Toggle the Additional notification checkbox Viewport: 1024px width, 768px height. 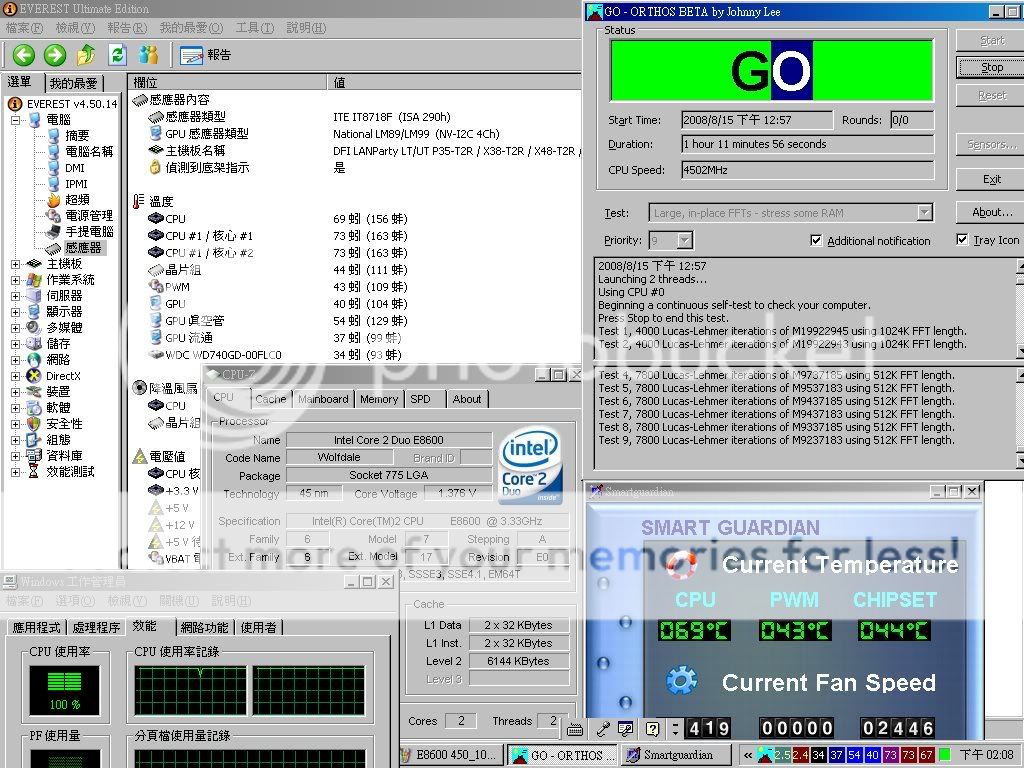(816, 241)
